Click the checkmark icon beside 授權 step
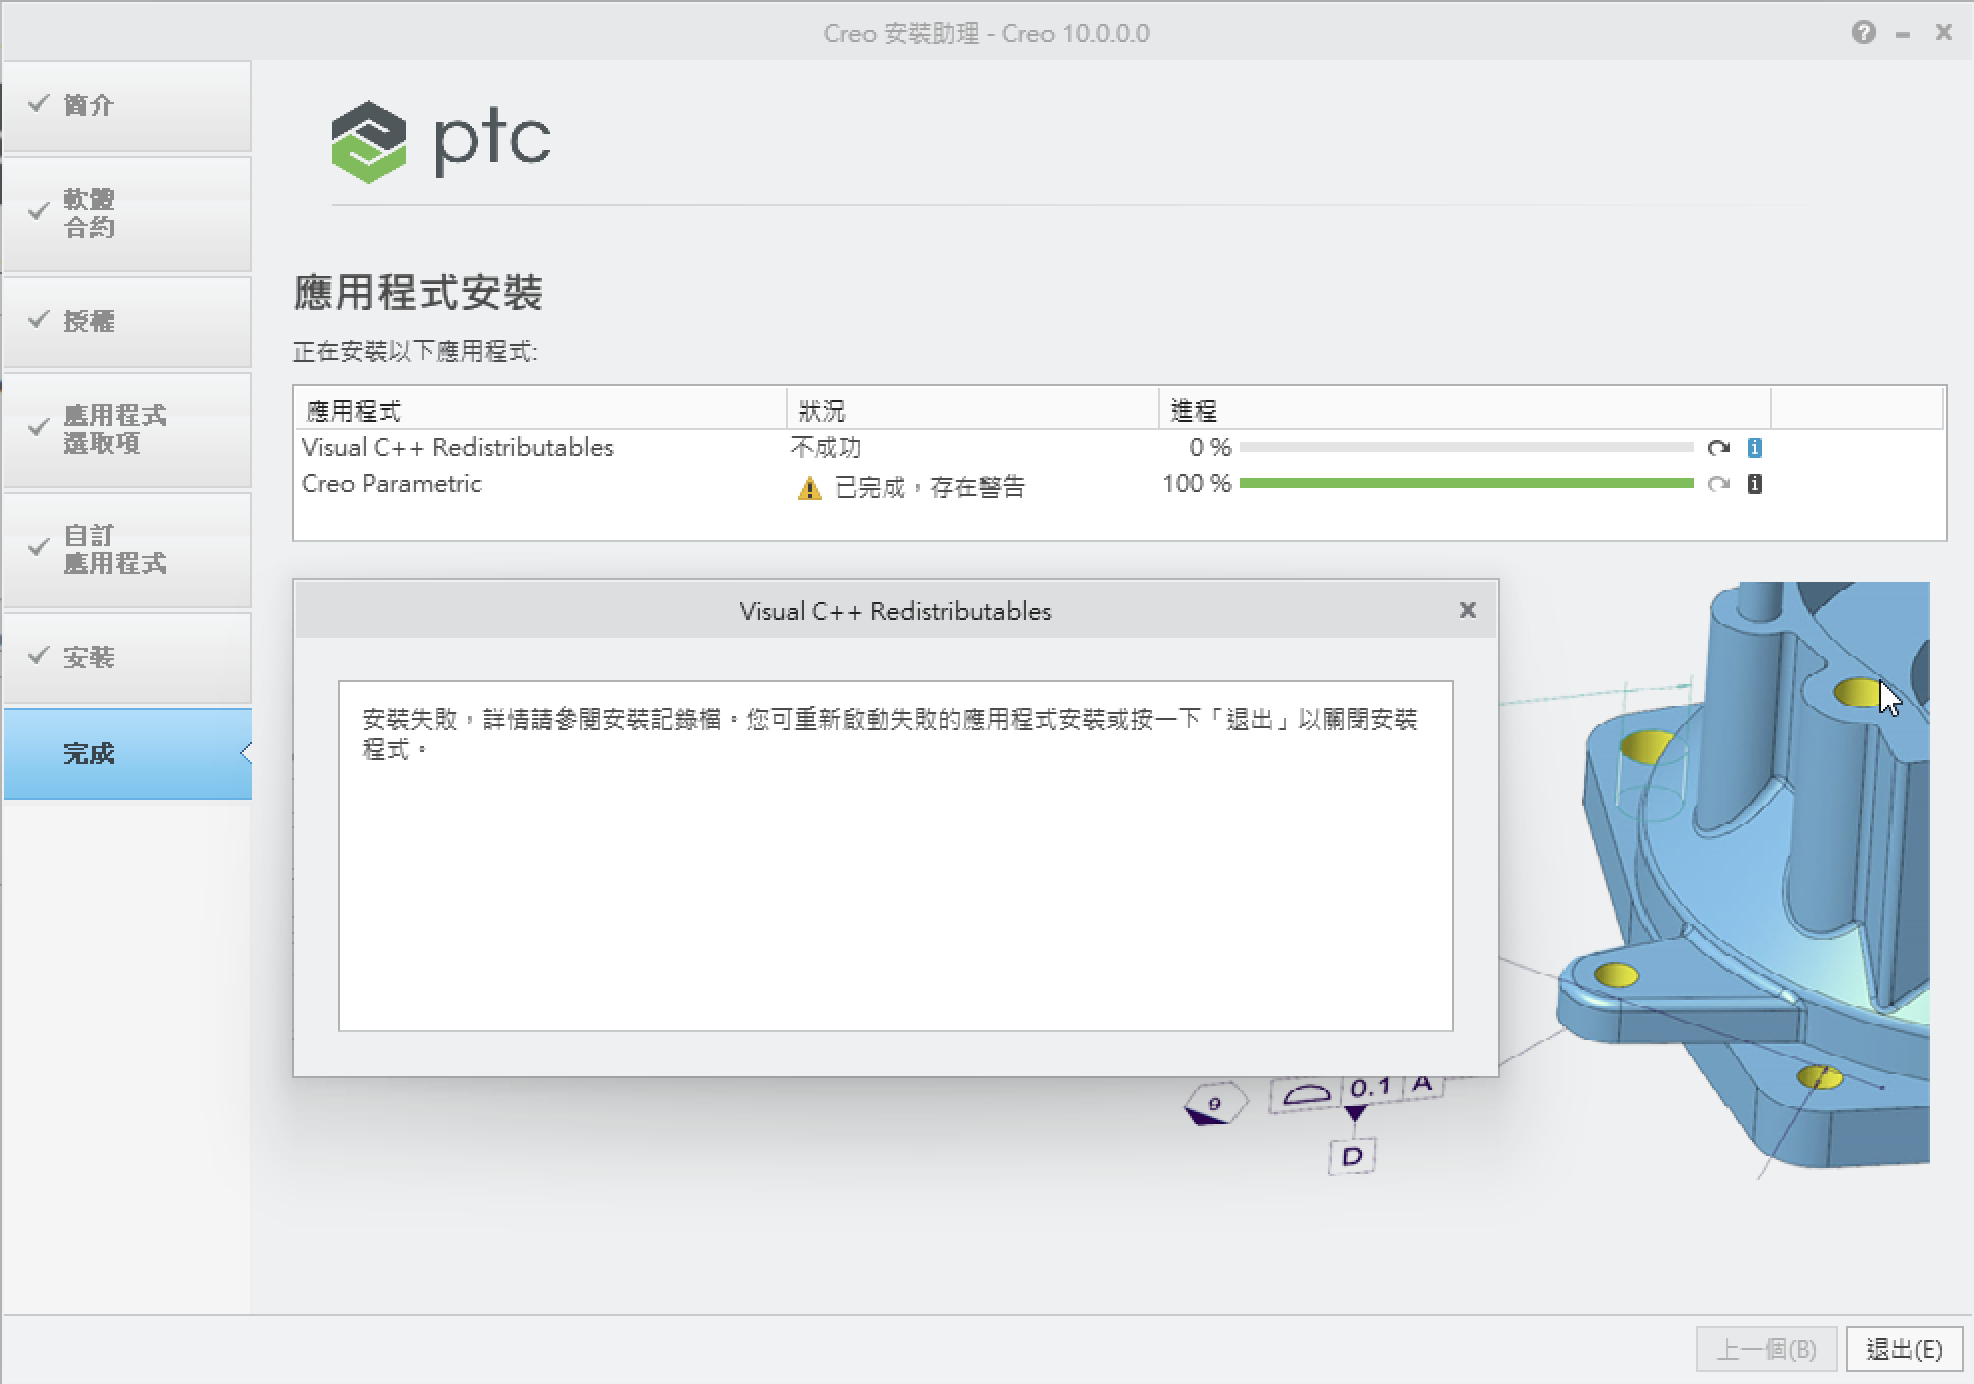This screenshot has height=1384, width=1974. [40, 322]
